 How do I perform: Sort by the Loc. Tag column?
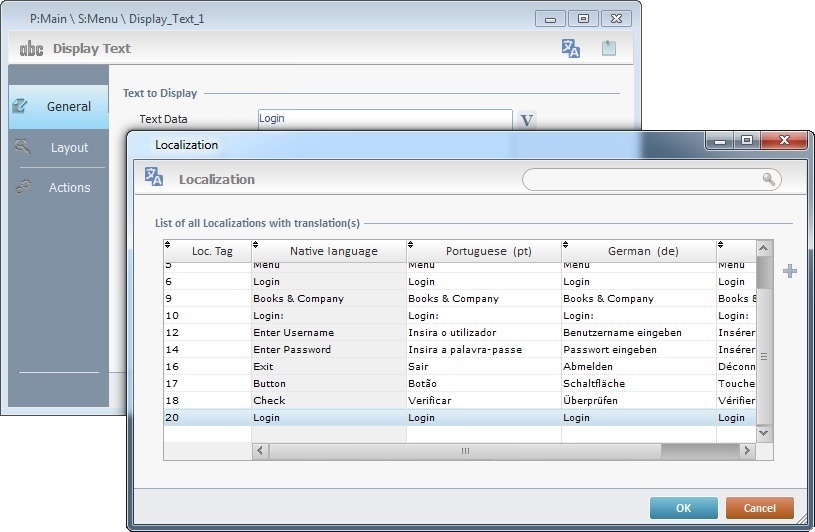(x=210, y=251)
